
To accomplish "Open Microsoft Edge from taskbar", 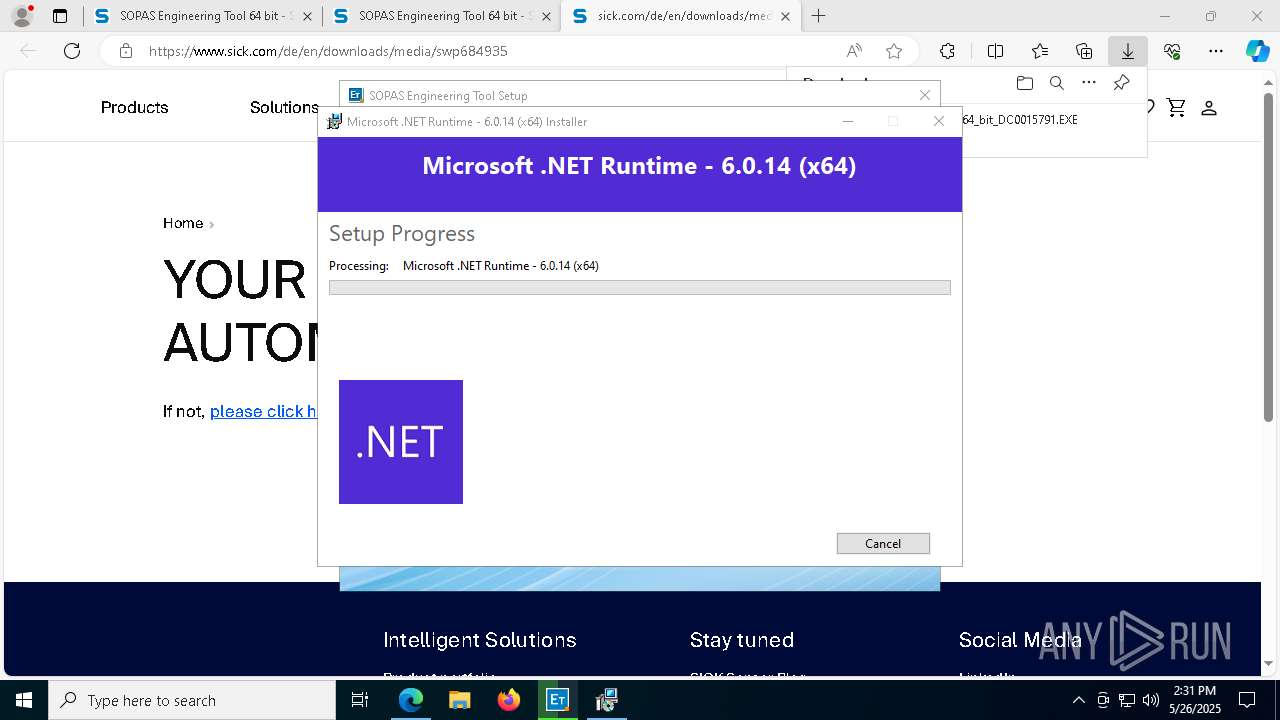I will pyautogui.click(x=411, y=700).
